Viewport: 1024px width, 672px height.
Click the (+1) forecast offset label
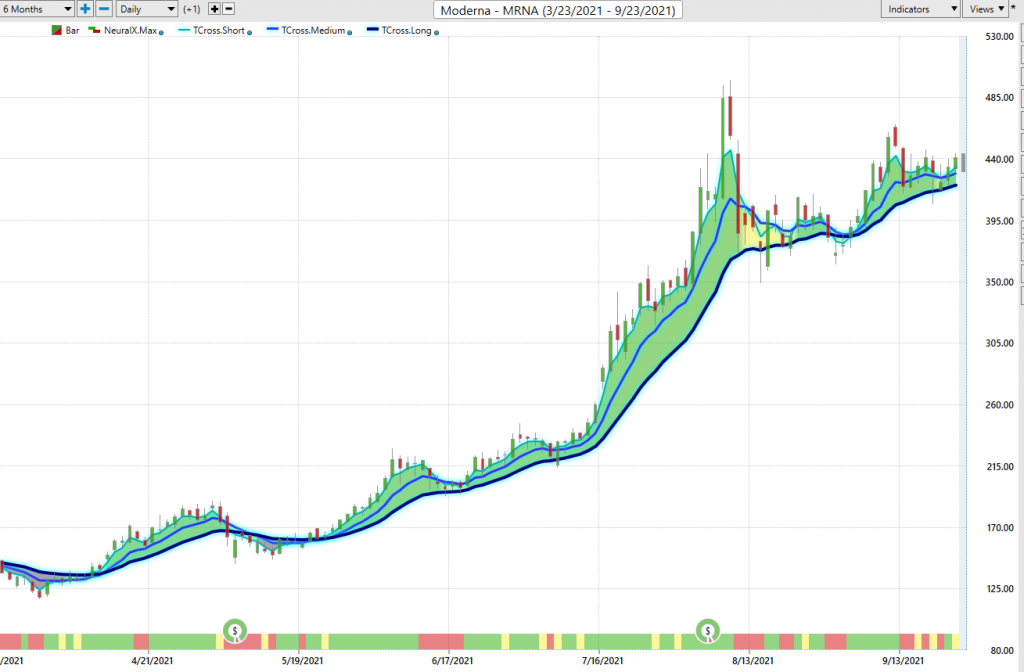point(191,9)
